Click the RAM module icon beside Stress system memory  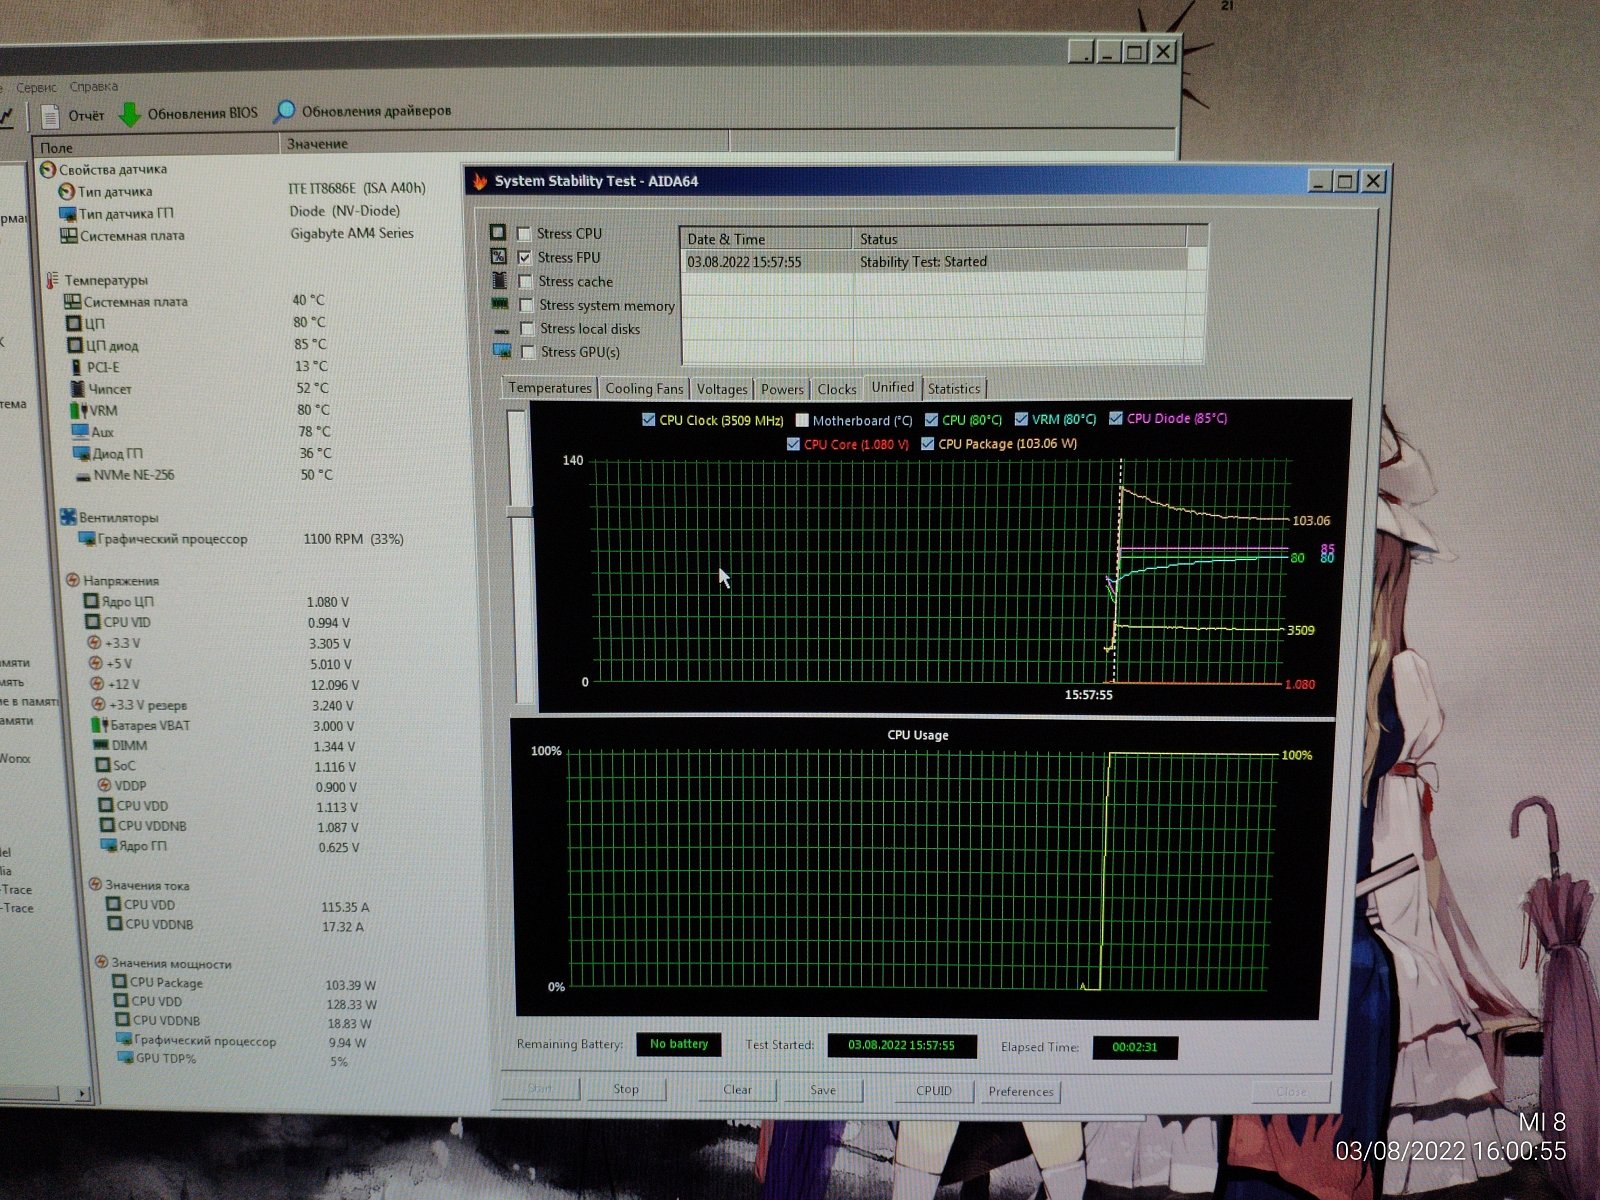(x=500, y=304)
